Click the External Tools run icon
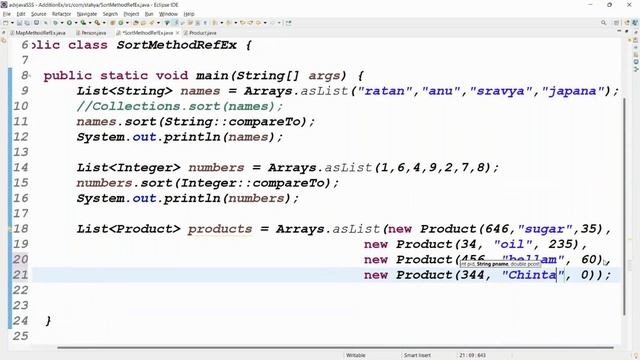The image size is (640, 360). tap(98, 23)
